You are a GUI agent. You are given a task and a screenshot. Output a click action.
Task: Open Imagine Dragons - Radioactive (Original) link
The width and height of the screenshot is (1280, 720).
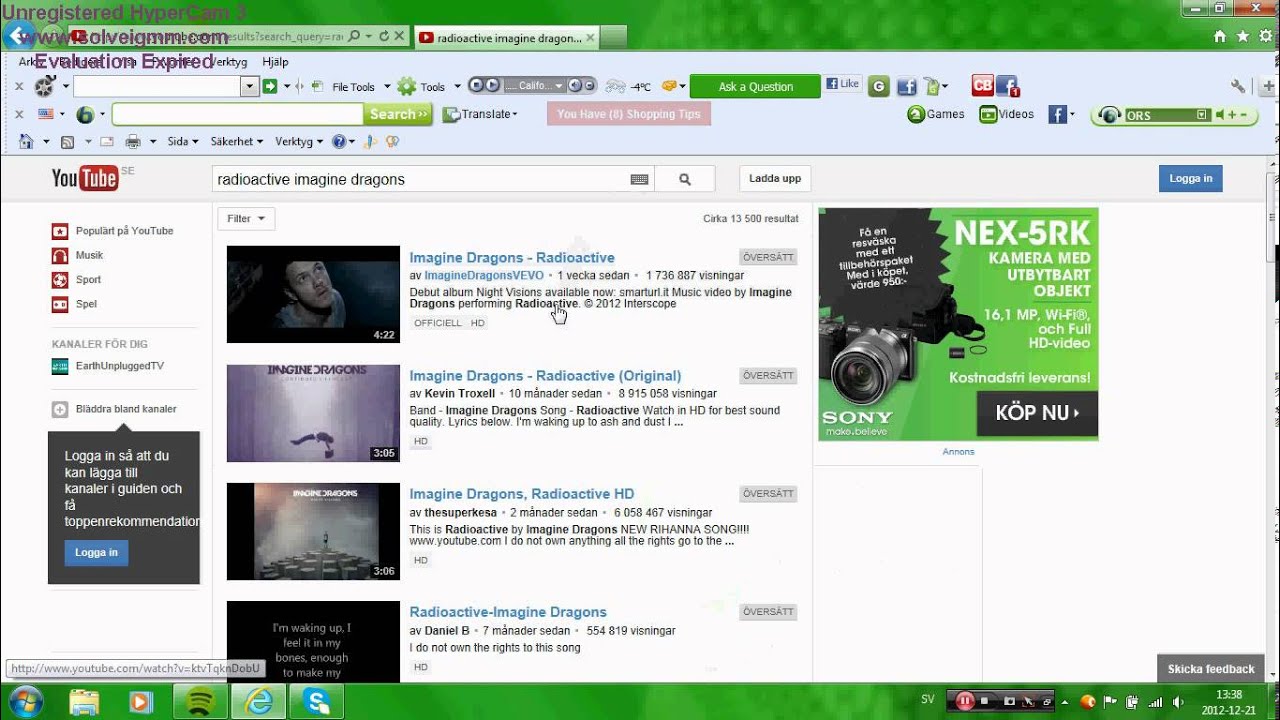tap(545, 376)
